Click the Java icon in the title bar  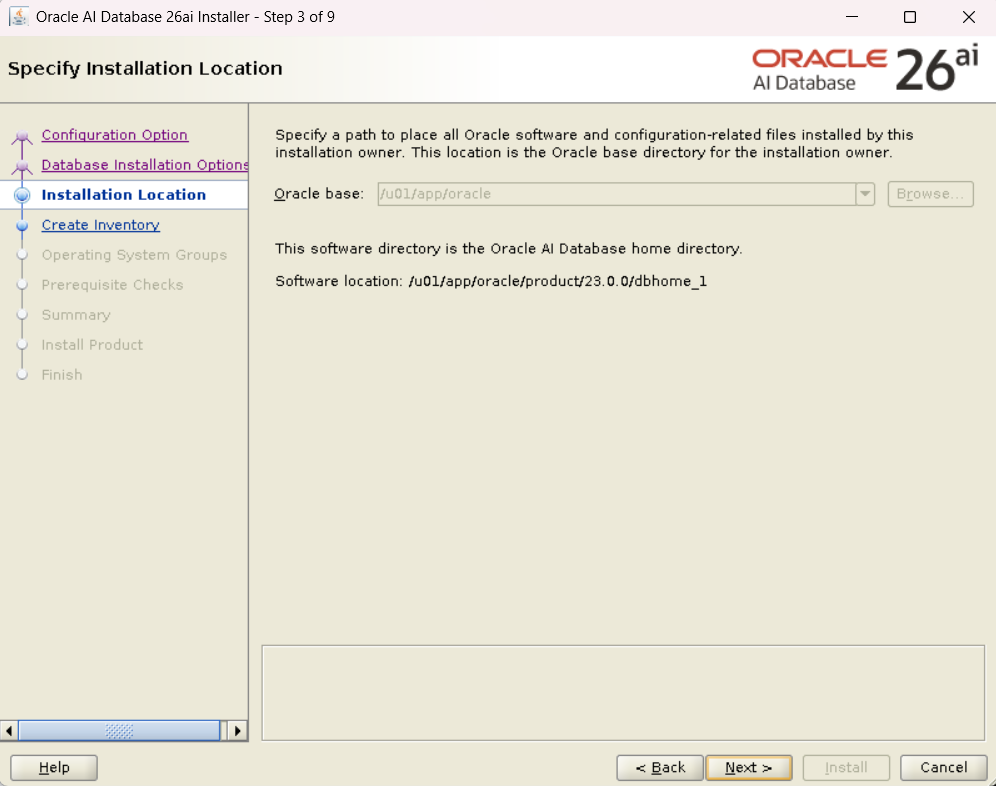18,17
